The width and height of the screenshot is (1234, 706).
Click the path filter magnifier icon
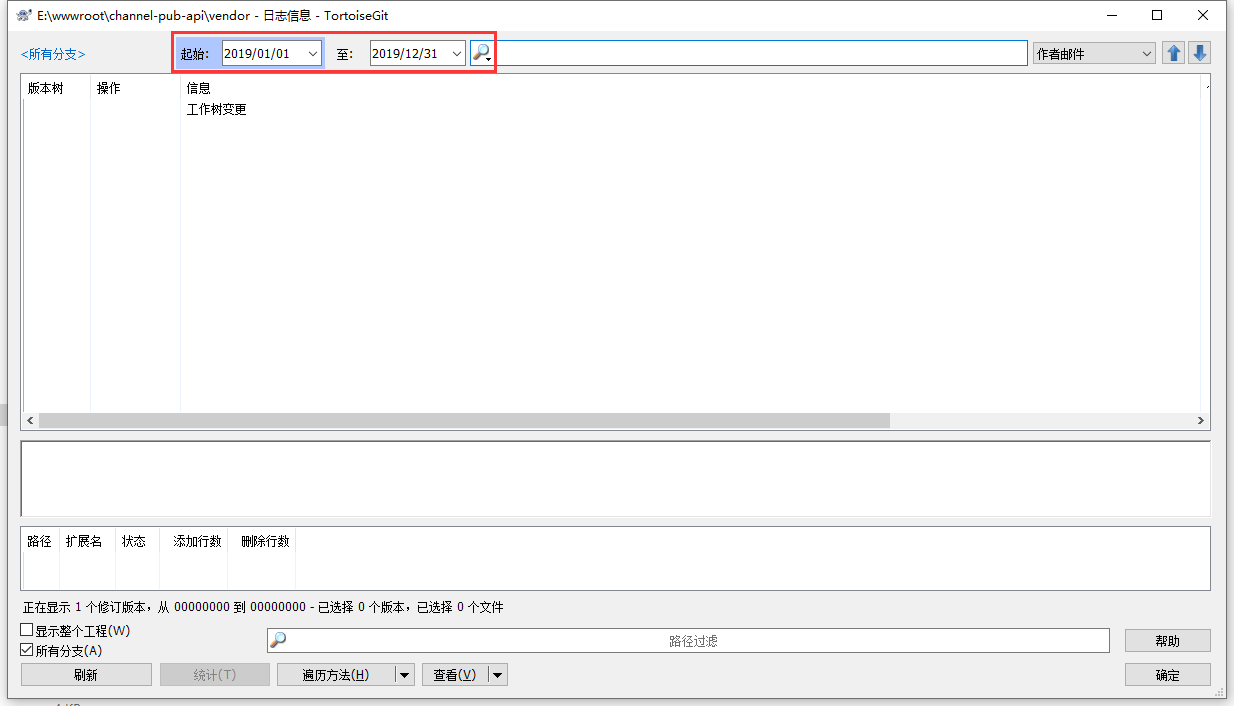[x=279, y=640]
